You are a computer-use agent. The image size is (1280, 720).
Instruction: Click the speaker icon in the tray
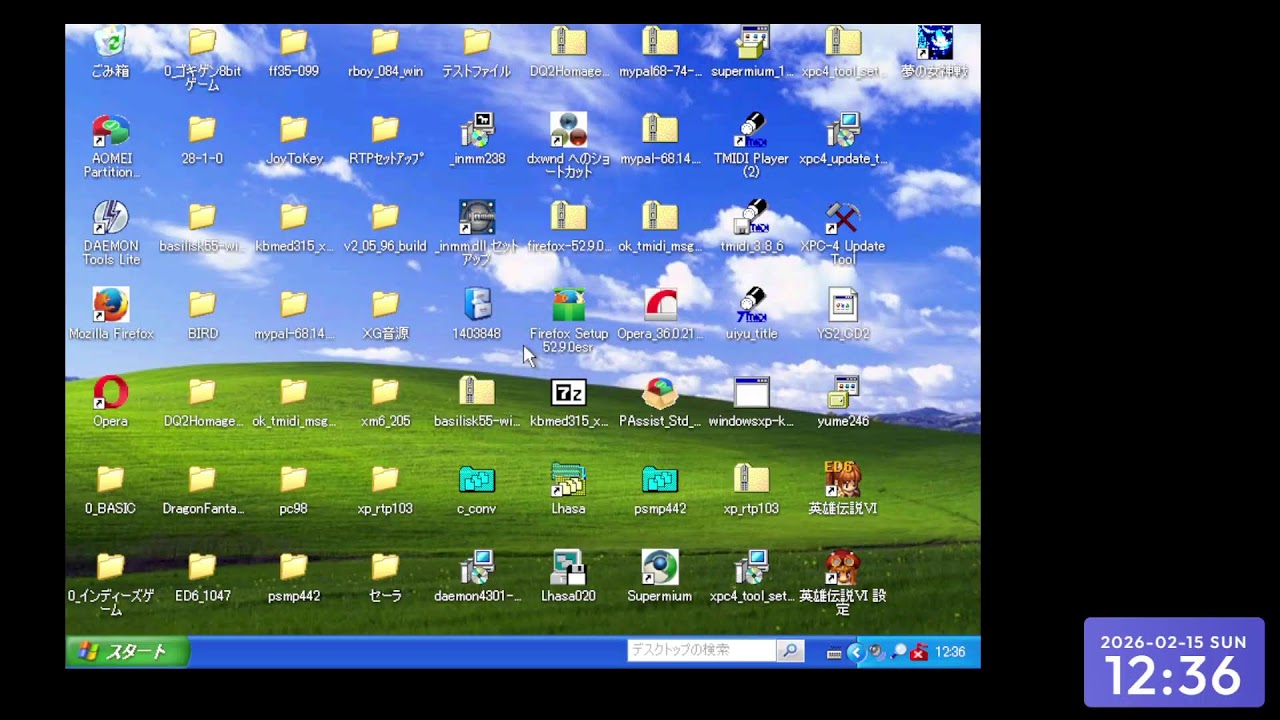tap(877, 652)
